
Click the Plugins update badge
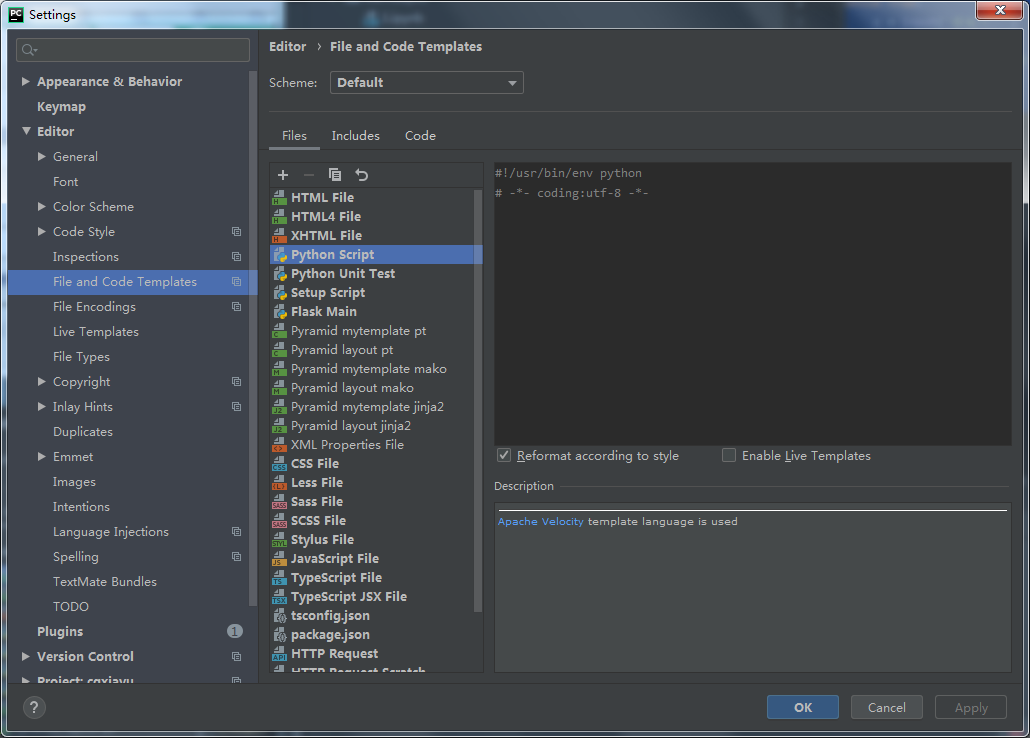click(x=235, y=632)
